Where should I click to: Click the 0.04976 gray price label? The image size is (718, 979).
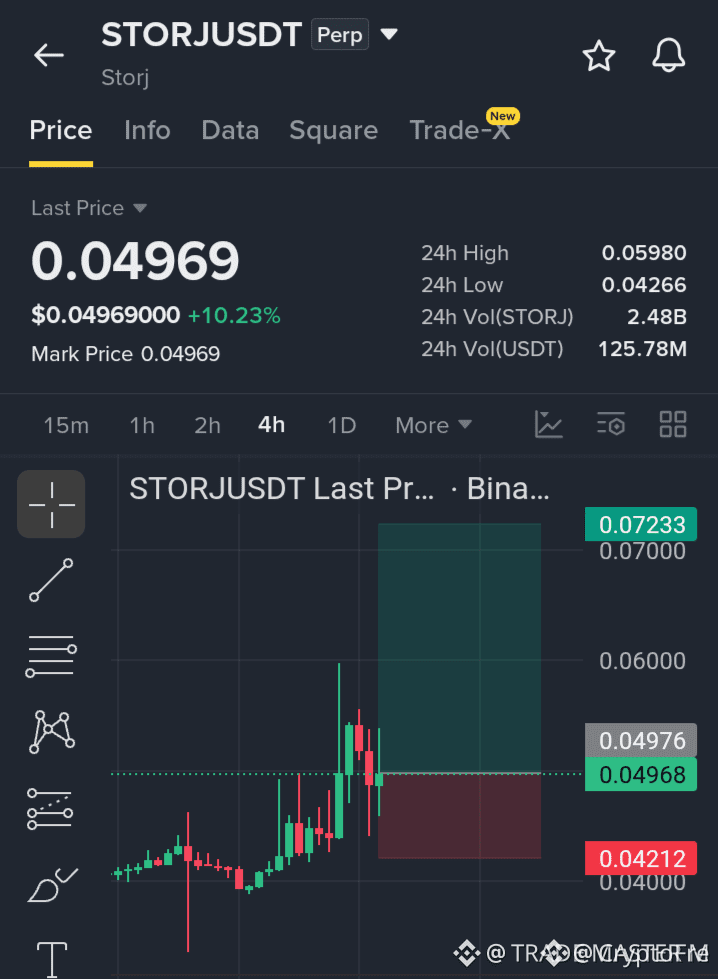coord(641,740)
